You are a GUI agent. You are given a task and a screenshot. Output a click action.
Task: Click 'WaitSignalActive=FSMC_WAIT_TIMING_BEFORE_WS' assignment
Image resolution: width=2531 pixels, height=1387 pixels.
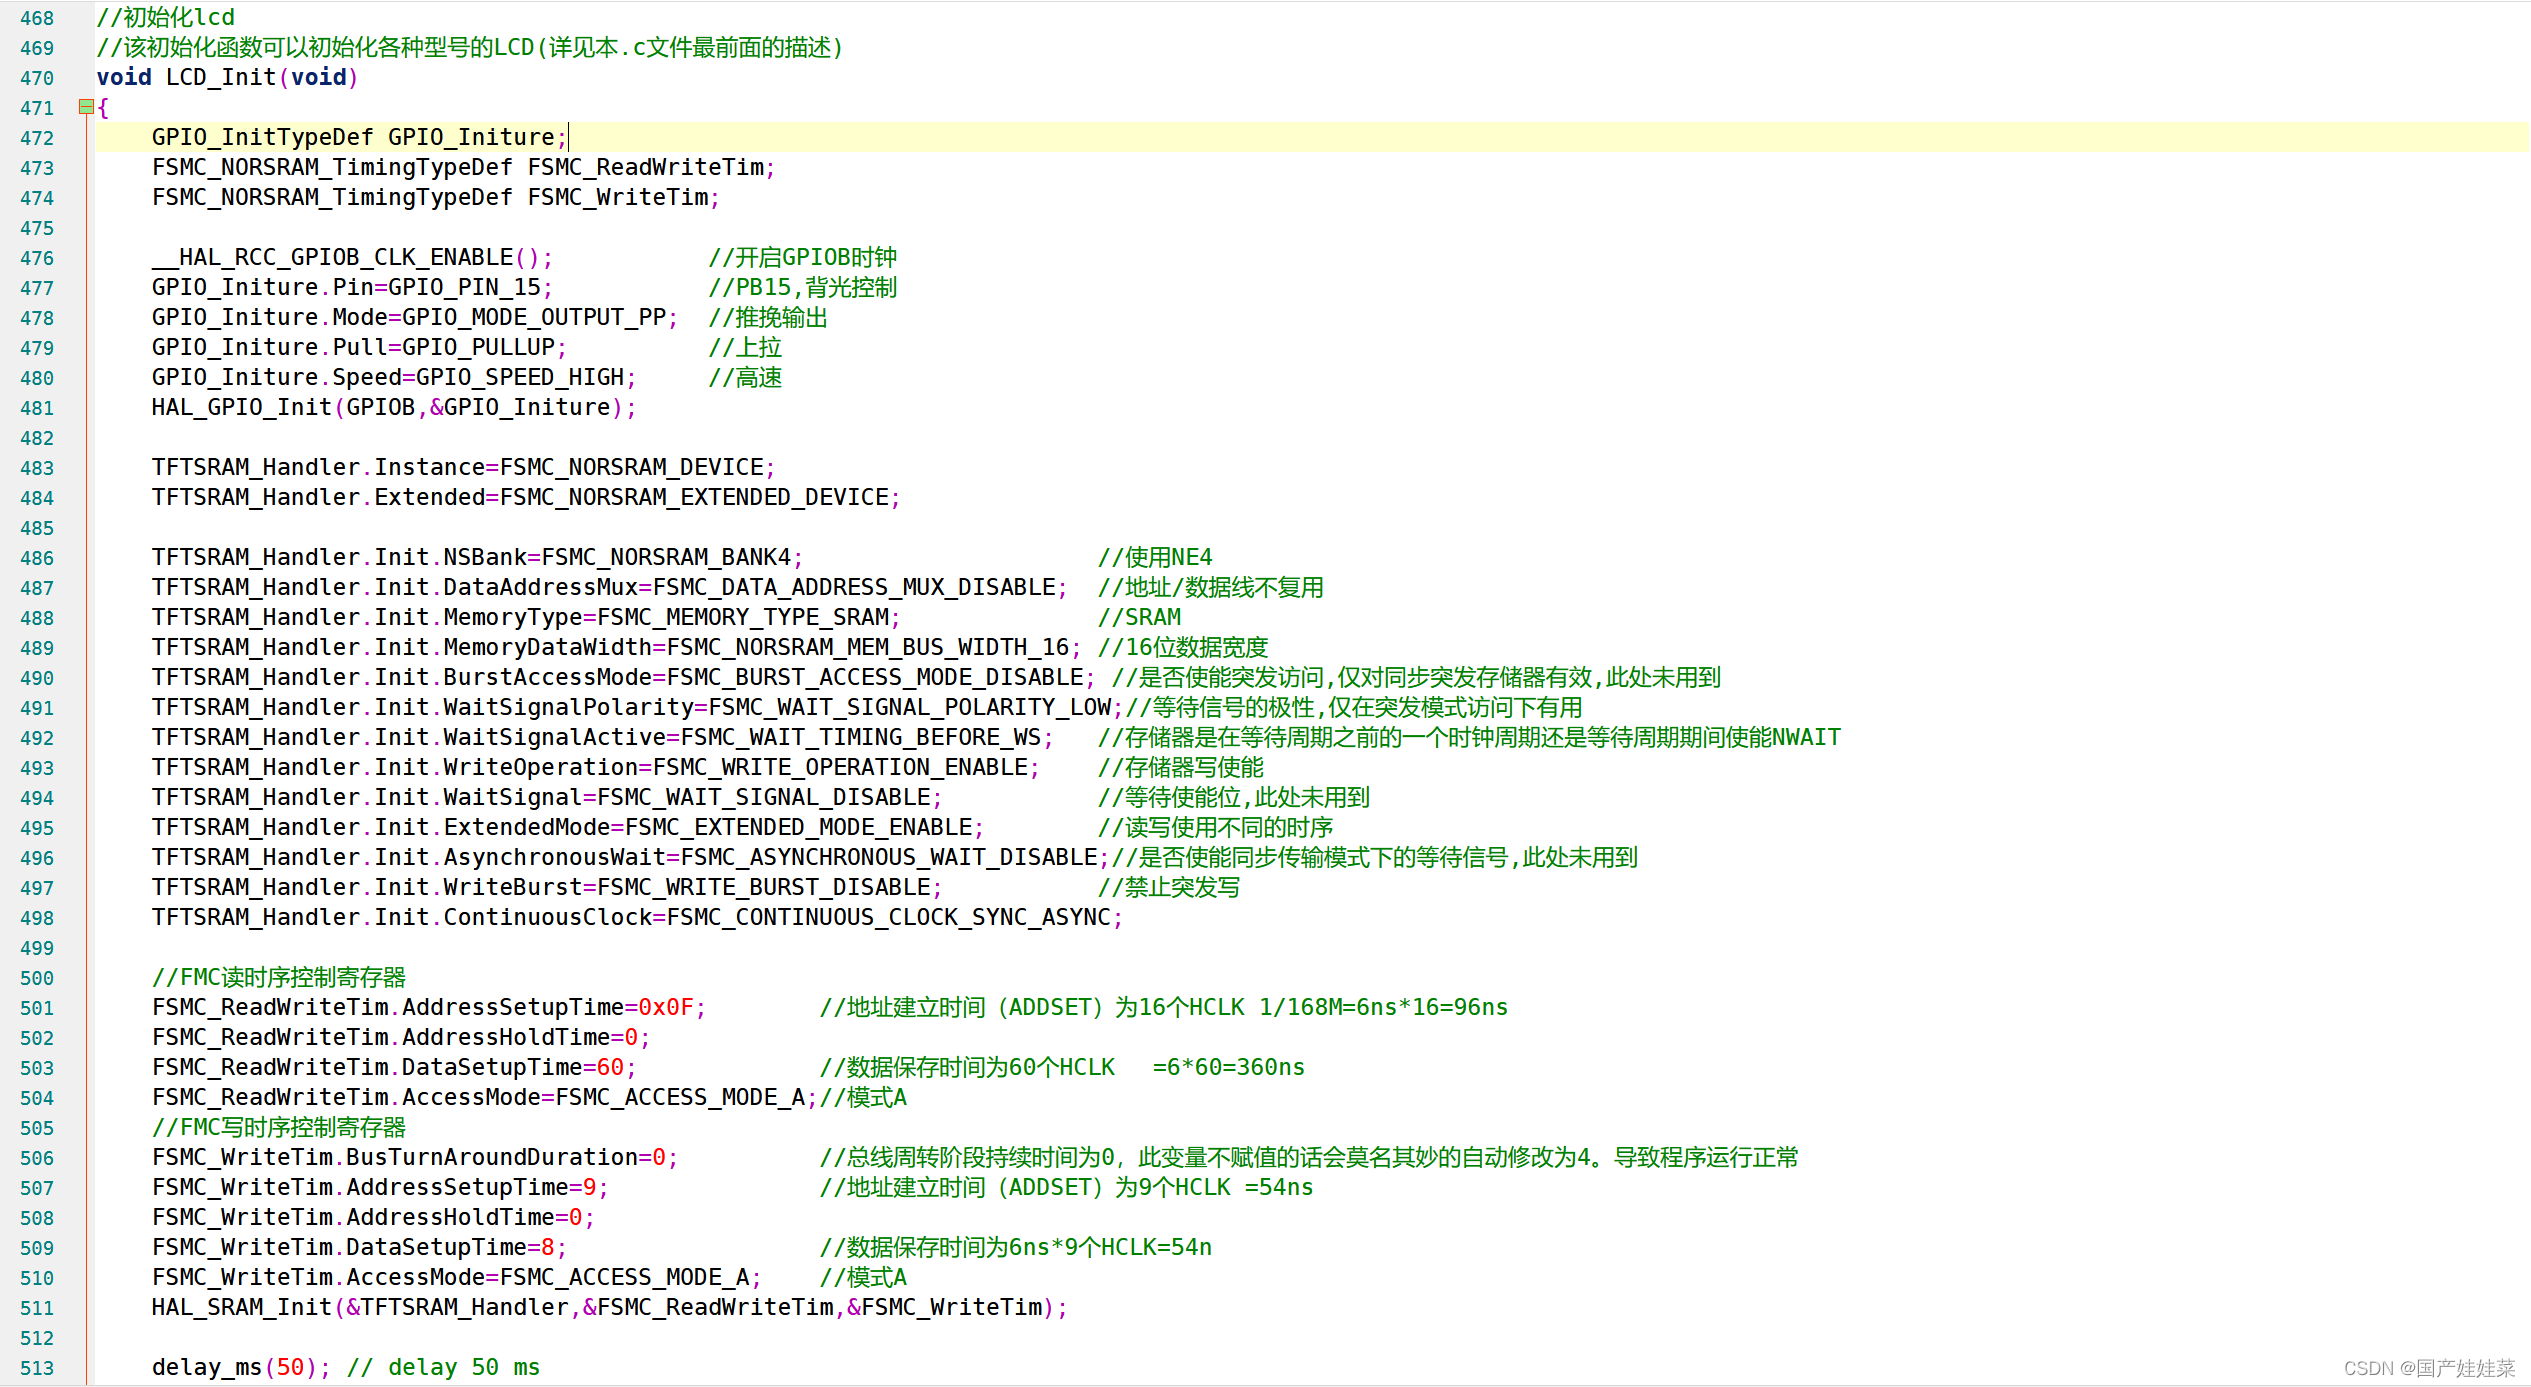click(742, 737)
